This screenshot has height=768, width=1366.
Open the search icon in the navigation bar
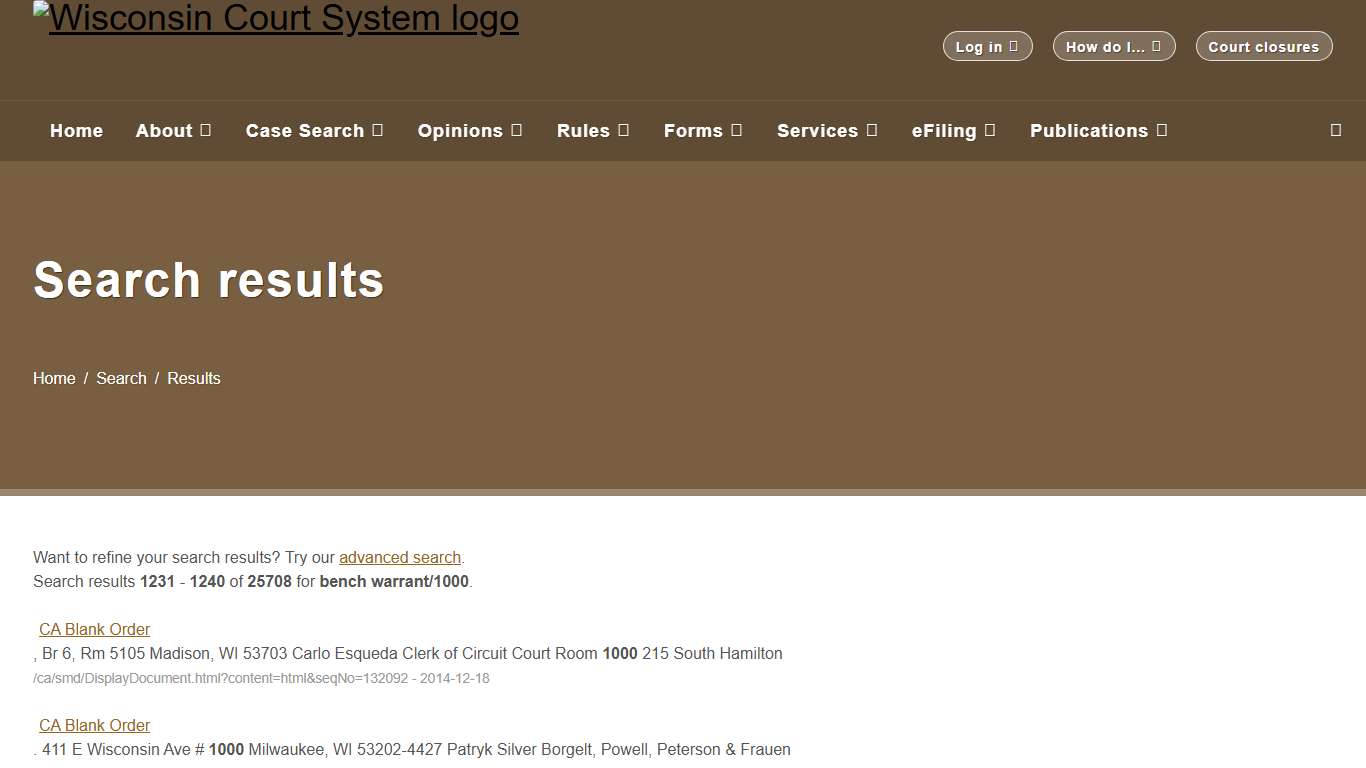1335,130
